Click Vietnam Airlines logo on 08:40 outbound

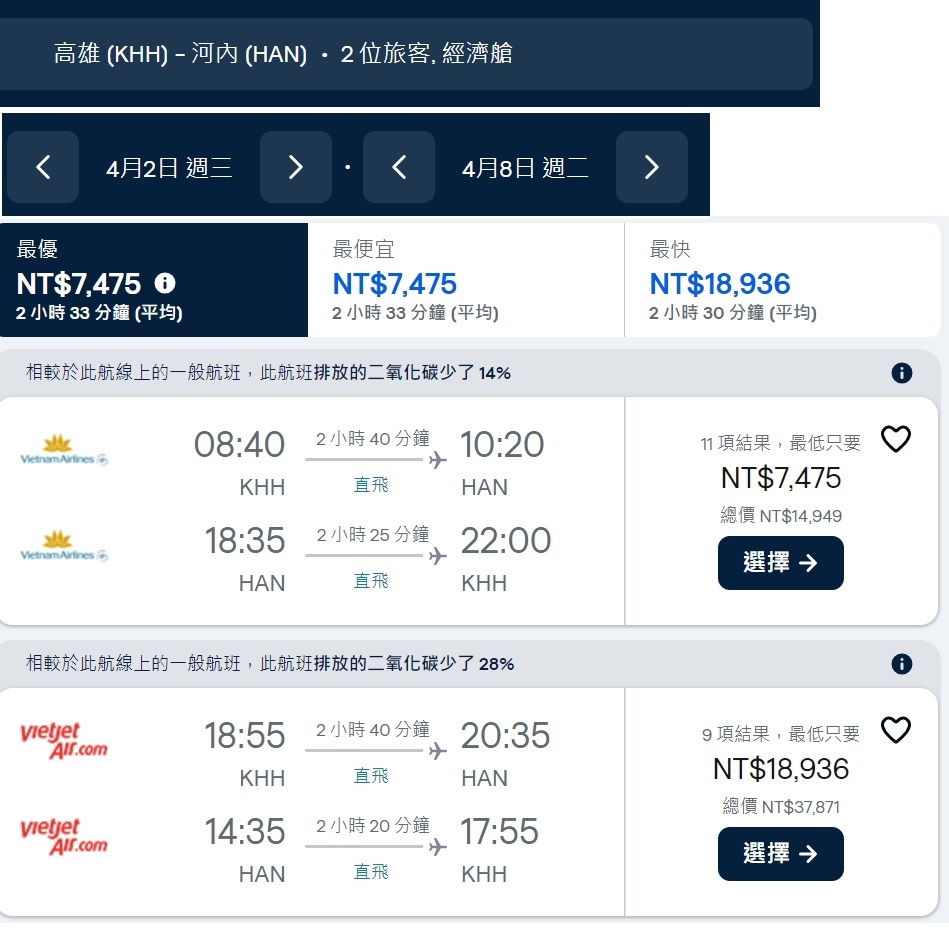(64, 451)
